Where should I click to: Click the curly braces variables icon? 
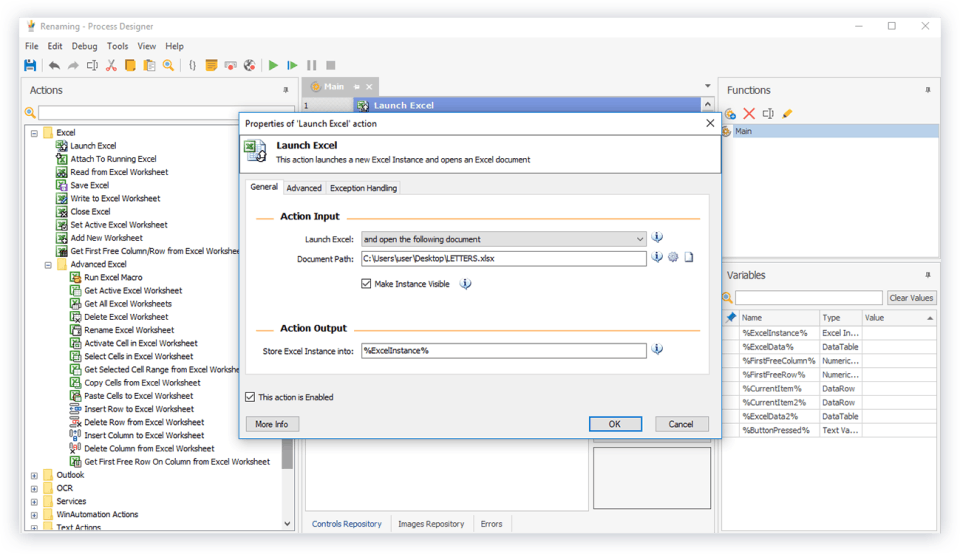click(192, 65)
